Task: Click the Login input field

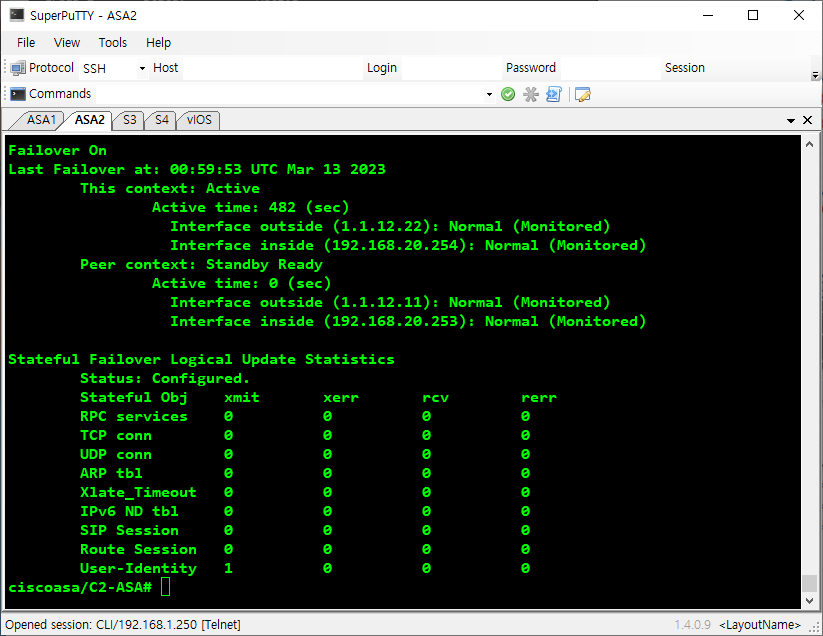Action: pyautogui.click(x=451, y=68)
